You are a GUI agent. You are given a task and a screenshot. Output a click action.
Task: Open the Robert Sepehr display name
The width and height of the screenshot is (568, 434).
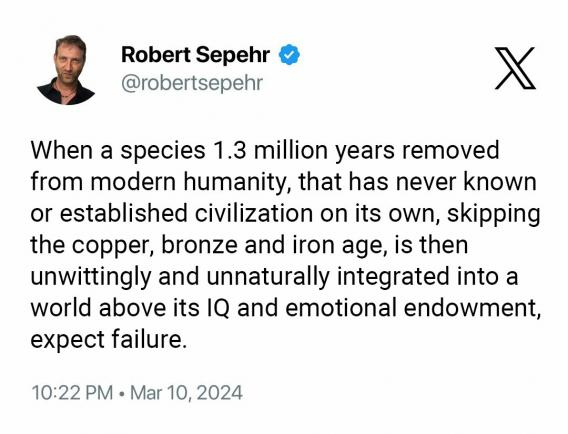click(x=195, y=55)
